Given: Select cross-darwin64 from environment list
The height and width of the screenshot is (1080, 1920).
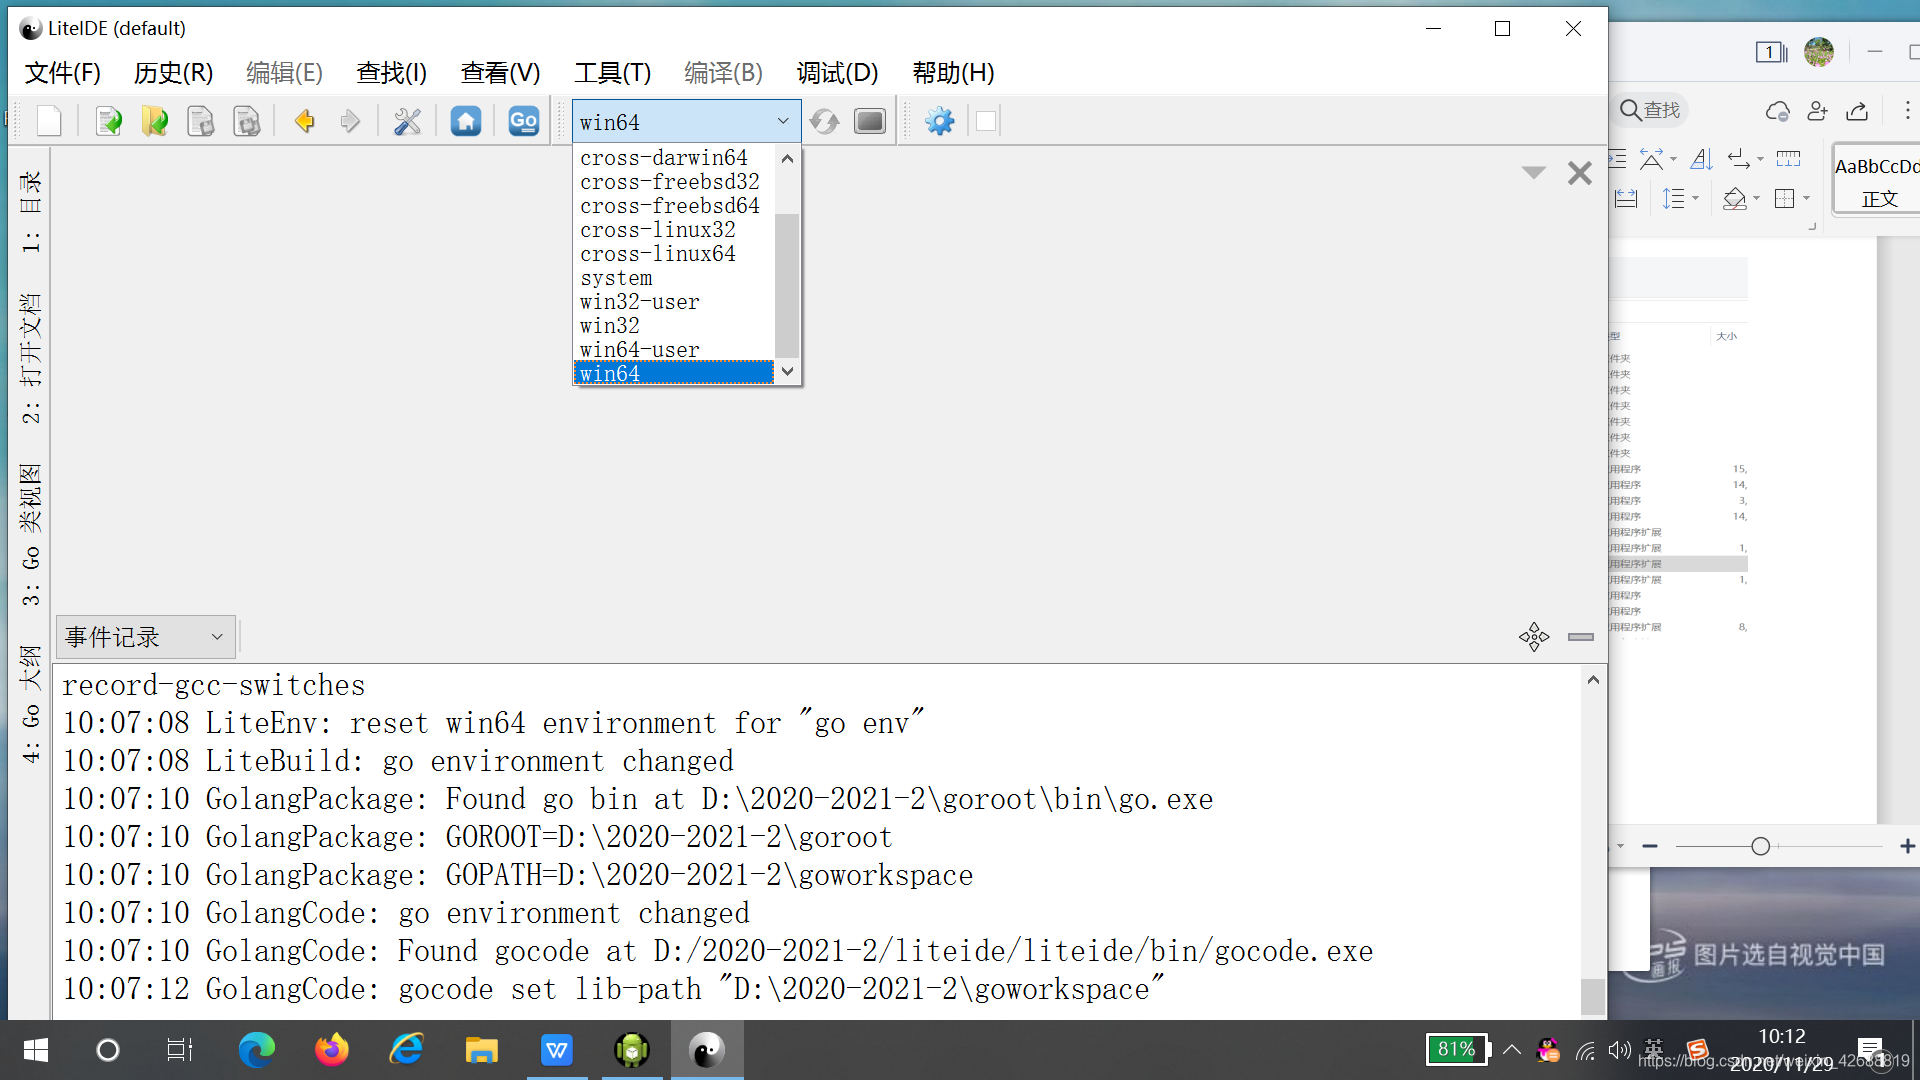Looking at the screenshot, I should 674,158.
